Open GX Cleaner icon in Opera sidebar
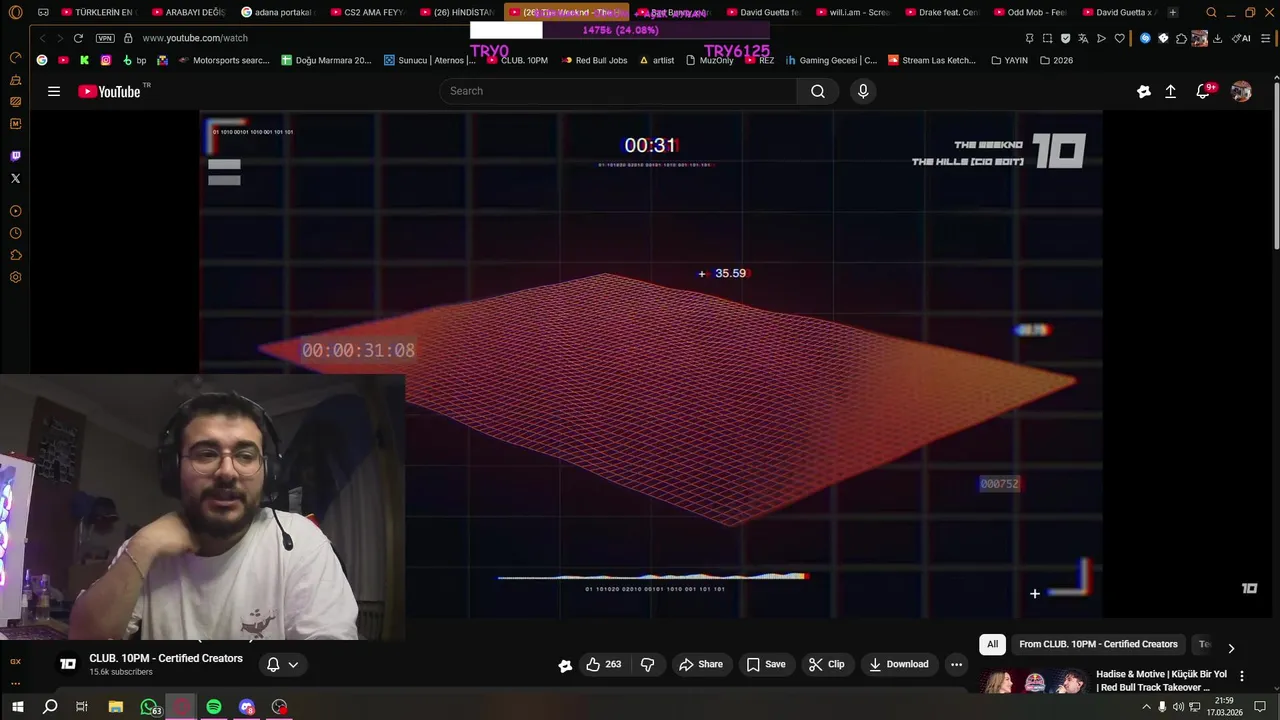Viewport: 1280px width, 720px height. [x=15, y=80]
